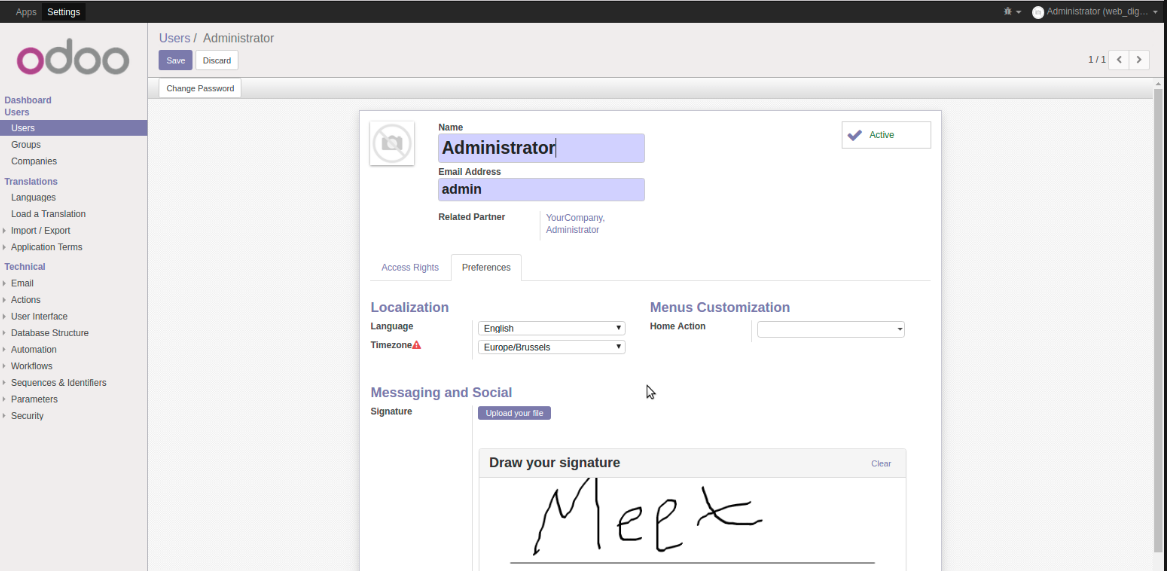Expand the Database Structure menu
This screenshot has height=571, width=1167.
(49, 333)
